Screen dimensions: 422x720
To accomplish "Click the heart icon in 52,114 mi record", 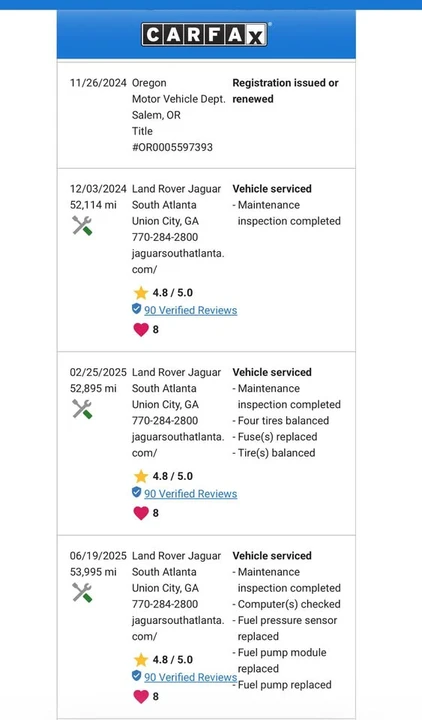I will (x=141, y=329).
